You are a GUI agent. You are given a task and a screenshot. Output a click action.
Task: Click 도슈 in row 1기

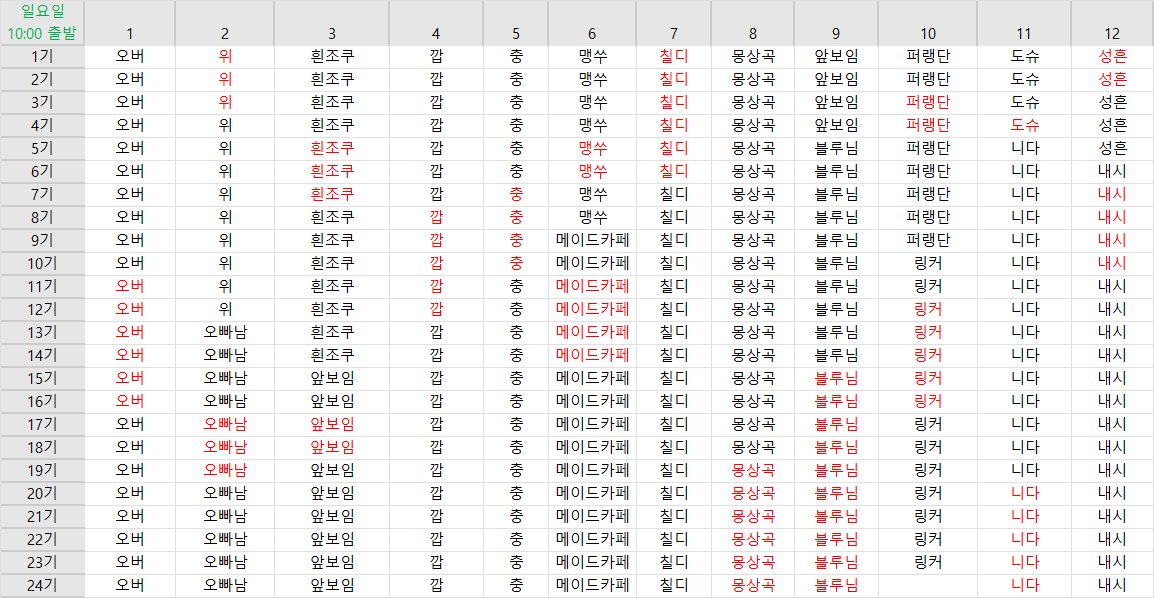1024,56
